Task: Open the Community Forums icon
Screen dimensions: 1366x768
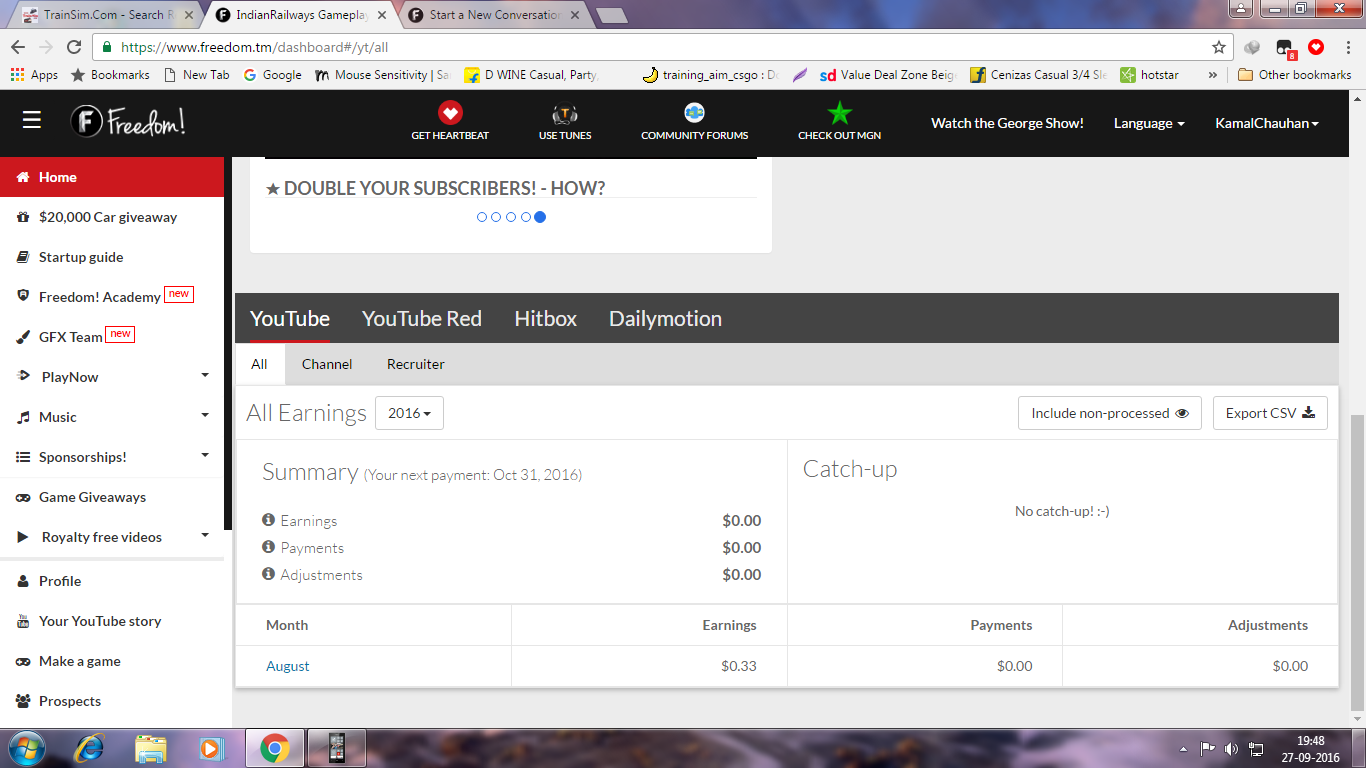Action: click(694, 113)
